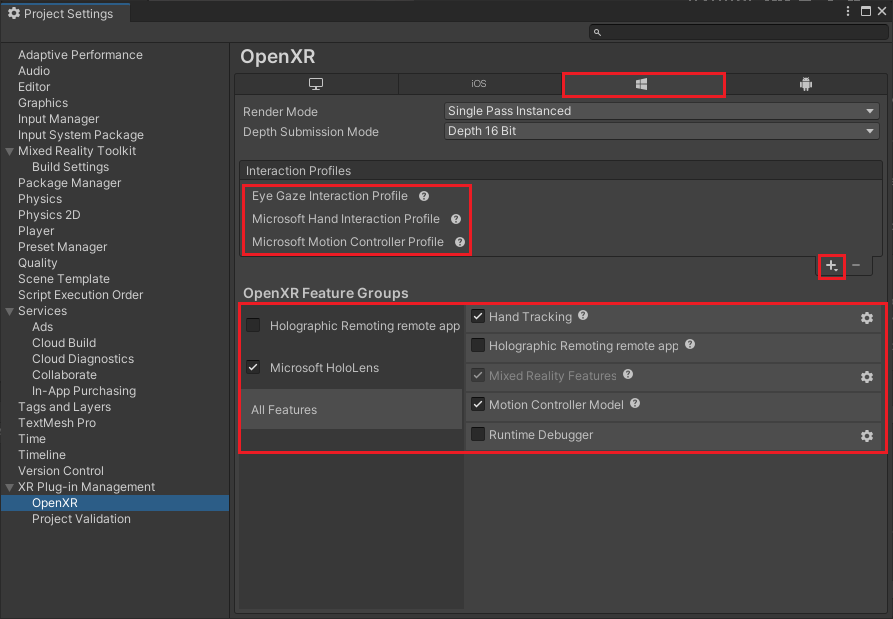The image size is (893, 619).
Task: Open Cloud Diagnostics under Services
Action: tap(83, 359)
